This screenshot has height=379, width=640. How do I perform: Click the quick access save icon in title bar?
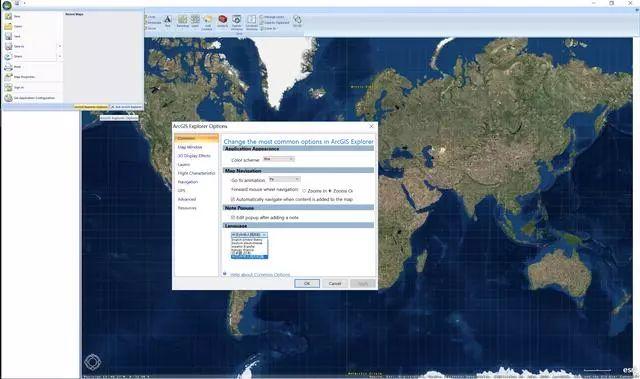[x=17, y=3]
